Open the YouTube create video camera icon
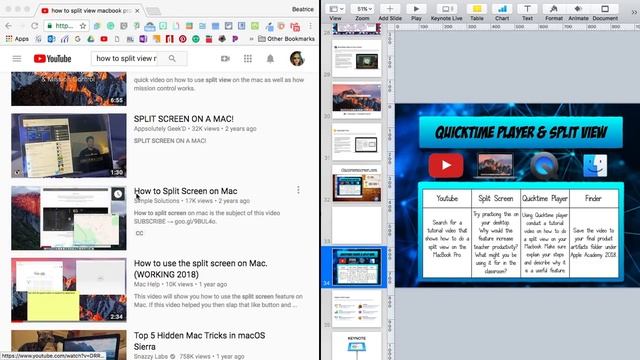The image size is (640, 360). coord(225,59)
